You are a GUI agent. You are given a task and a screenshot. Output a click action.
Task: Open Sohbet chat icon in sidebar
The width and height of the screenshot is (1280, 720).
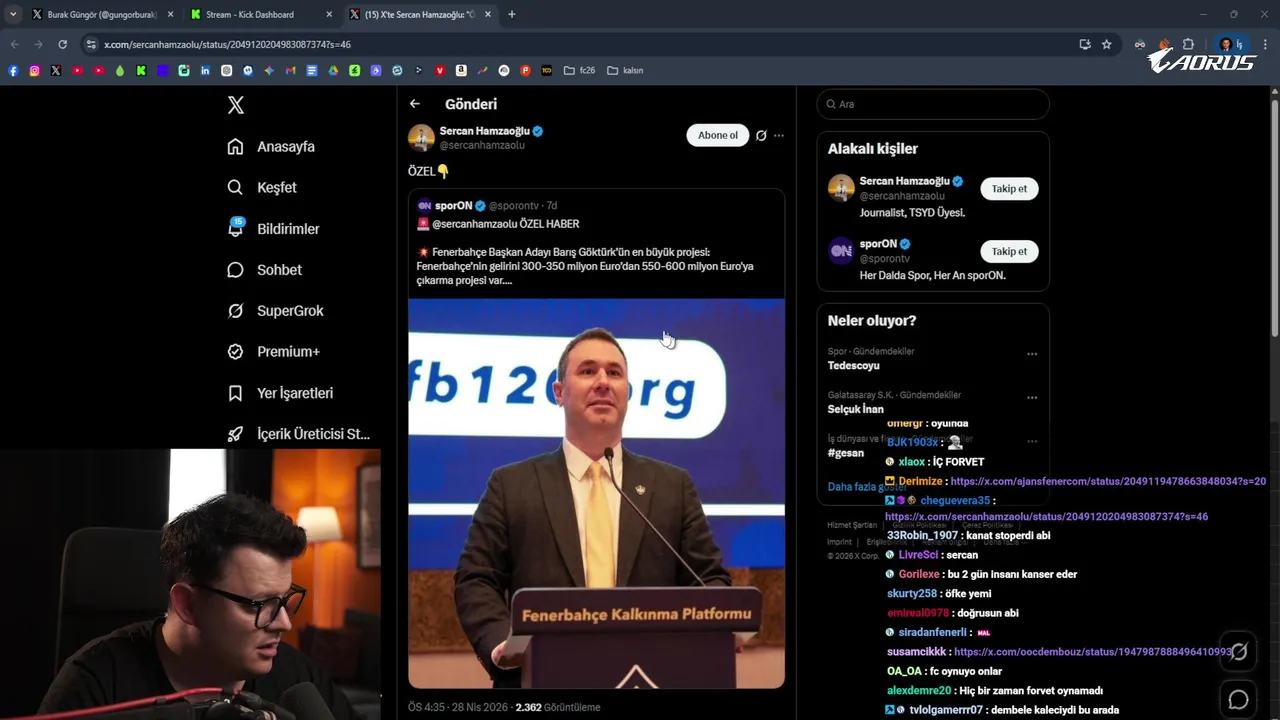point(235,270)
